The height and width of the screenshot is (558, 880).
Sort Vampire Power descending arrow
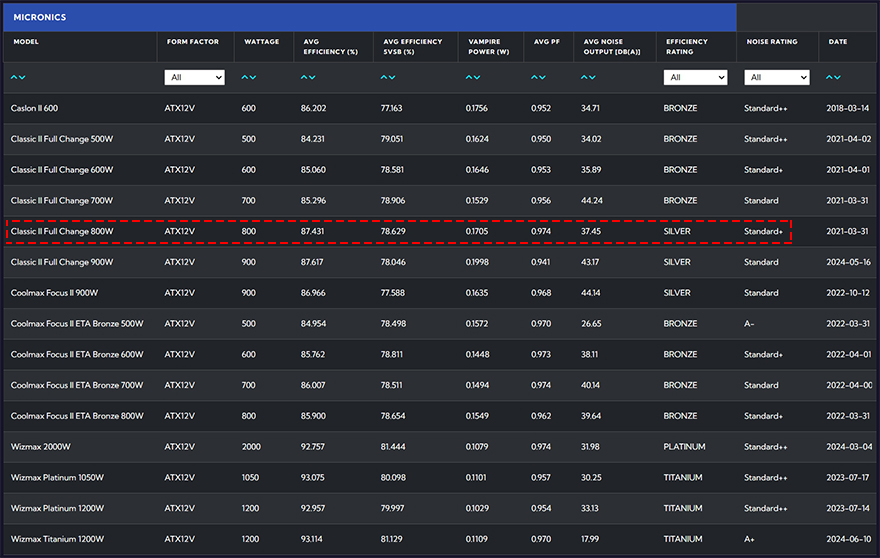tap(476, 77)
